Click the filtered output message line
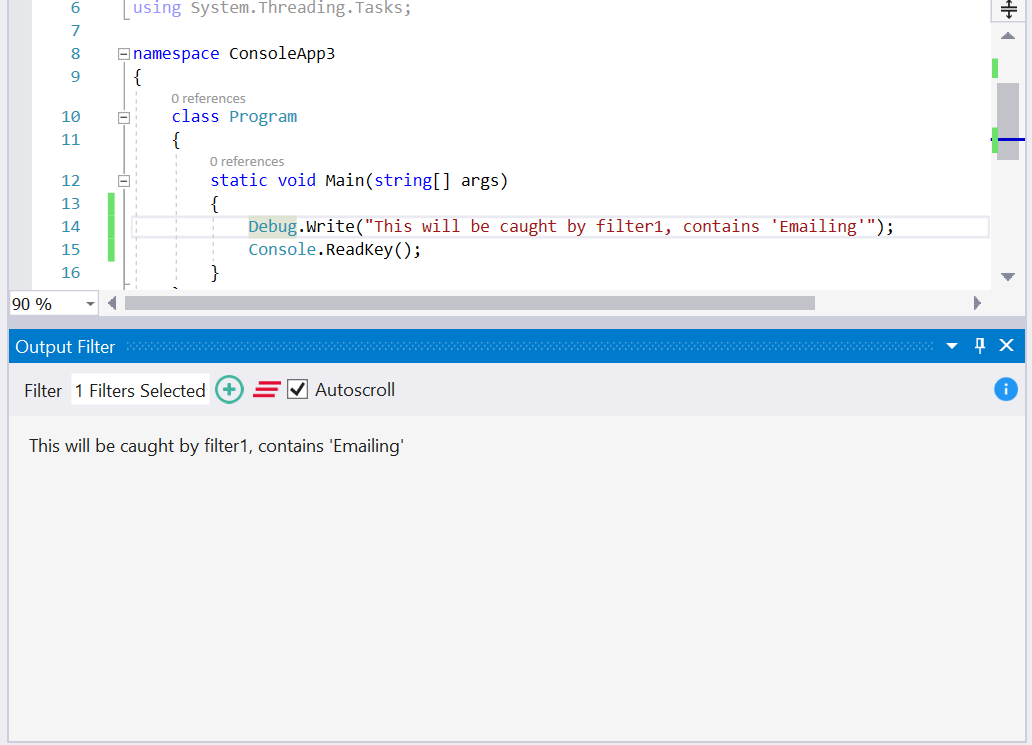Viewport: 1032px width, 745px height. click(216, 446)
